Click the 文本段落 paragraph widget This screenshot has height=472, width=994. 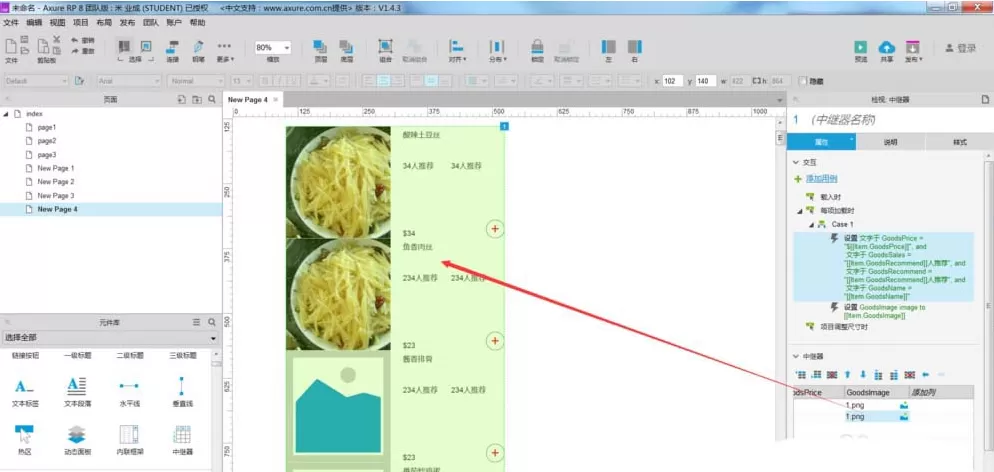[x=77, y=392]
